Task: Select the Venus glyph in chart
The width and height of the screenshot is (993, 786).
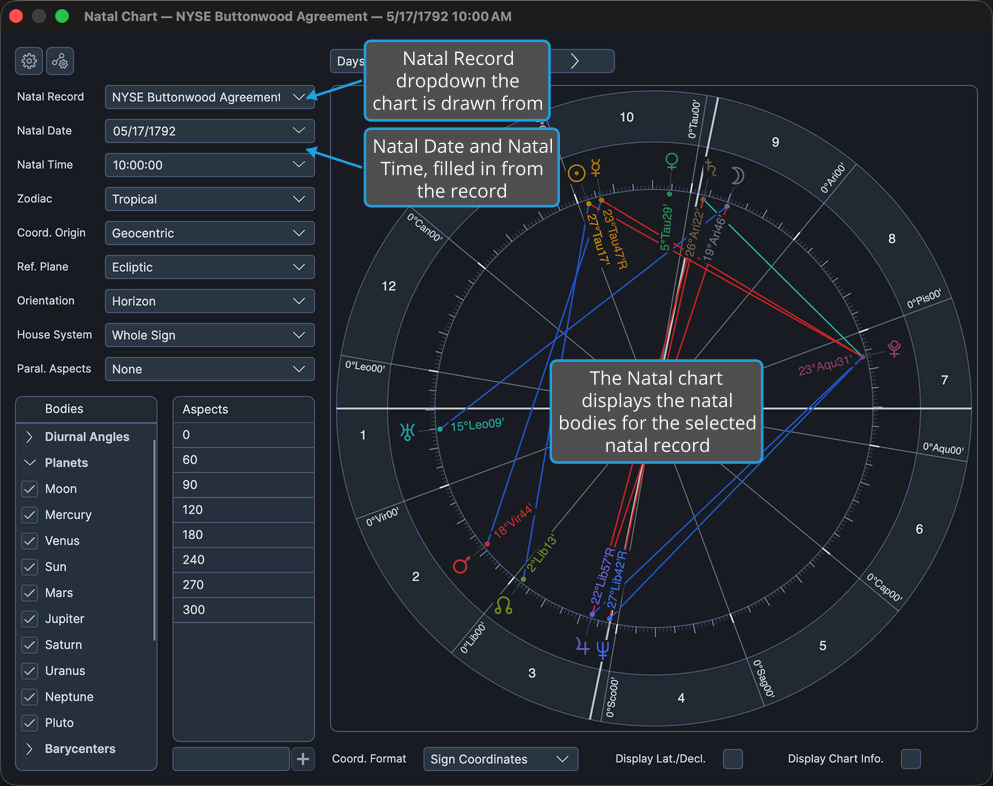Action: pyautogui.click(x=672, y=162)
